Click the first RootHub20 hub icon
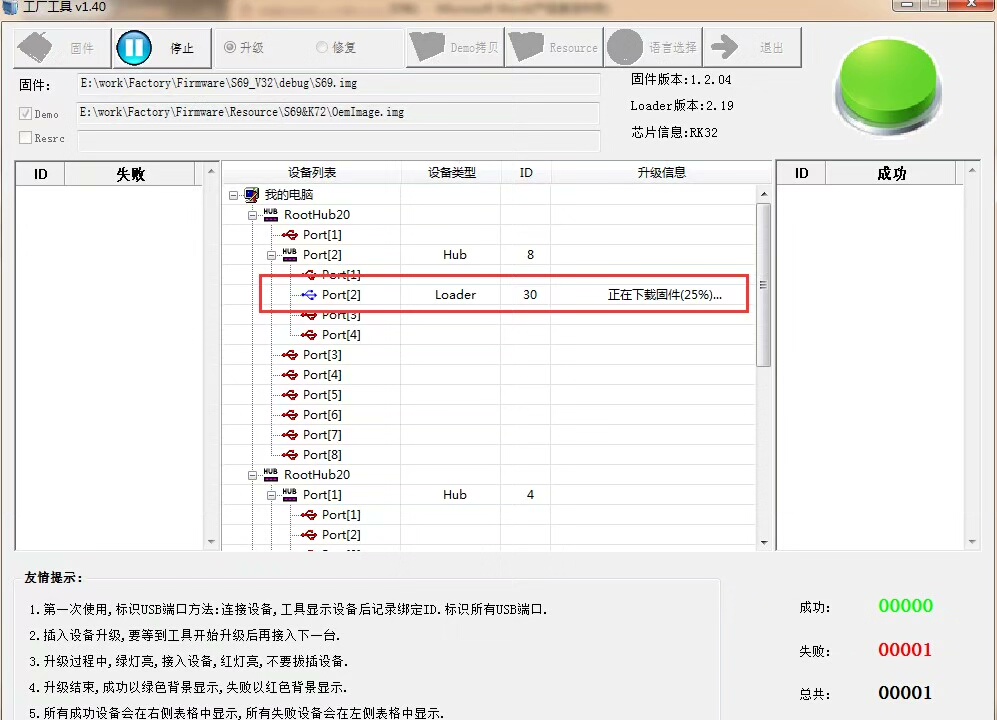 (271, 214)
